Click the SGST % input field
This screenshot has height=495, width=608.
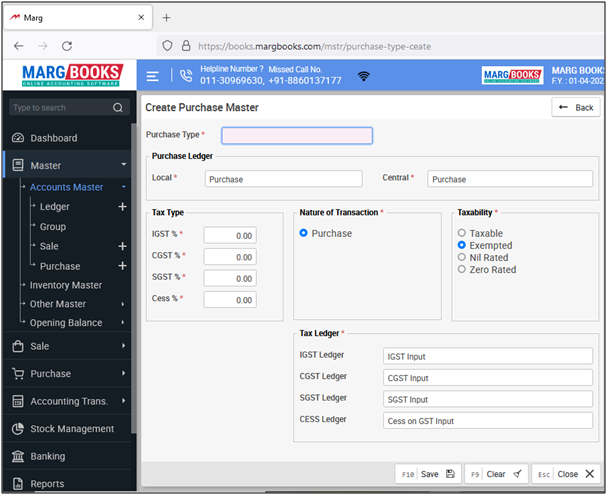(x=230, y=278)
